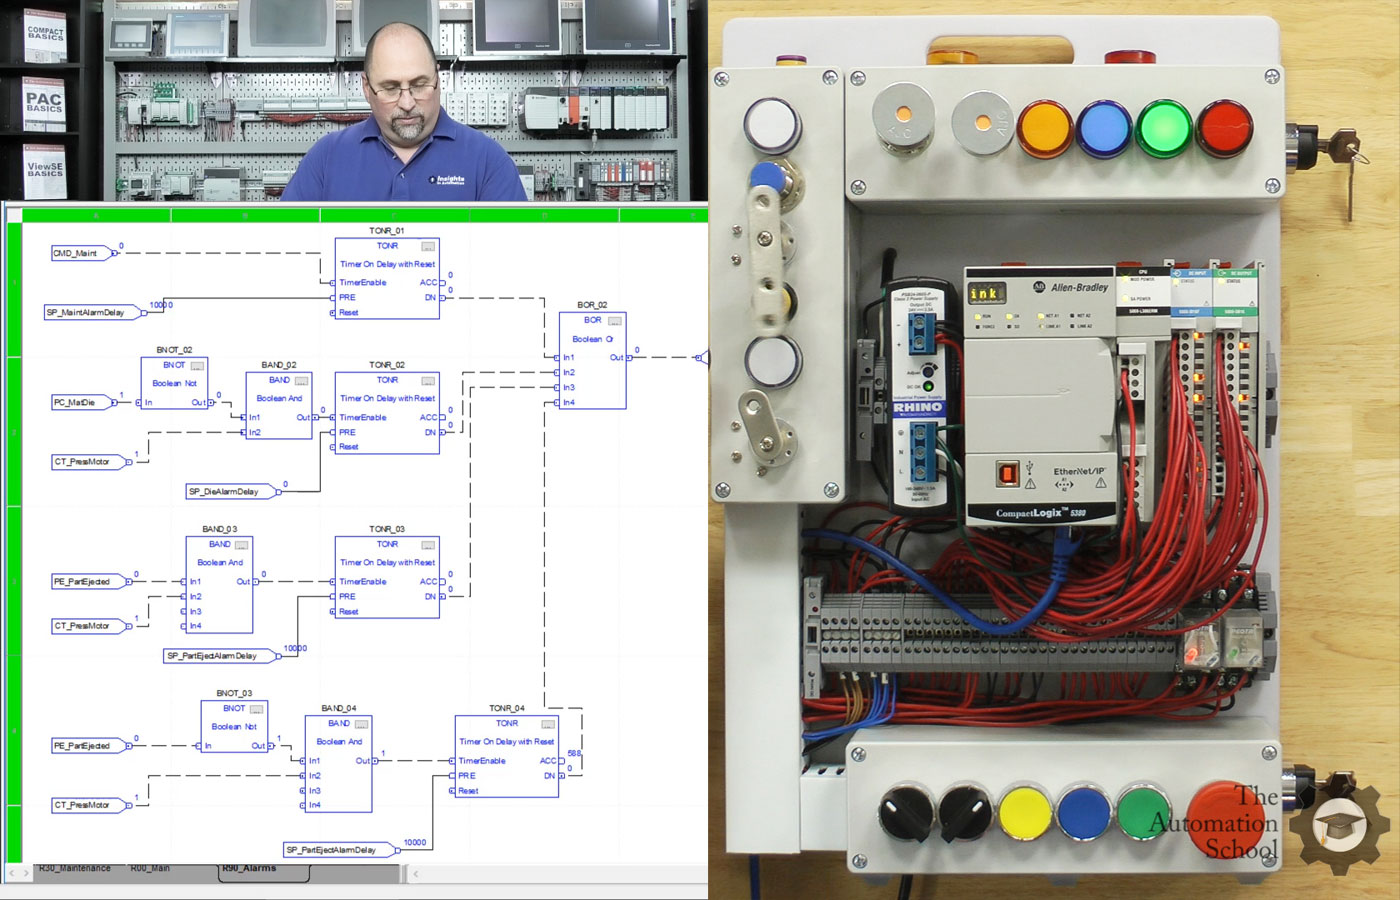Select the SP_DieAlarmDelay input reference
Image resolution: width=1400 pixels, height=900 pixels.
pyautogui.click(x=224, y=492)
